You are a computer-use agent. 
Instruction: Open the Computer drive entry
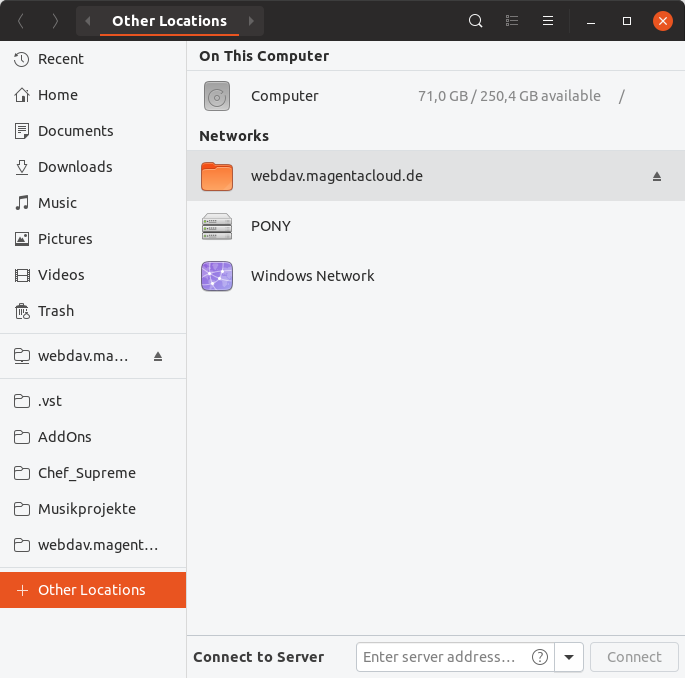coord(436,96)
